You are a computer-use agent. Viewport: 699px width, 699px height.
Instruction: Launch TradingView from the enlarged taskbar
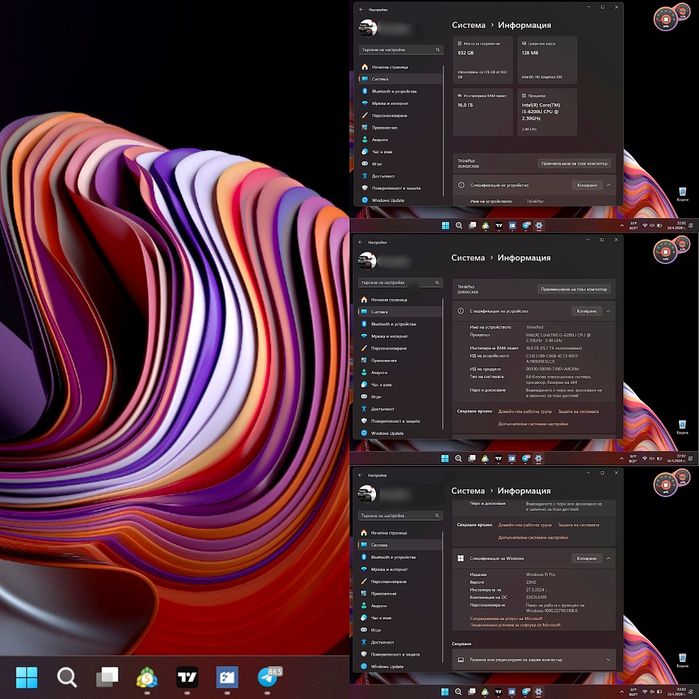[x=187, y=677]
